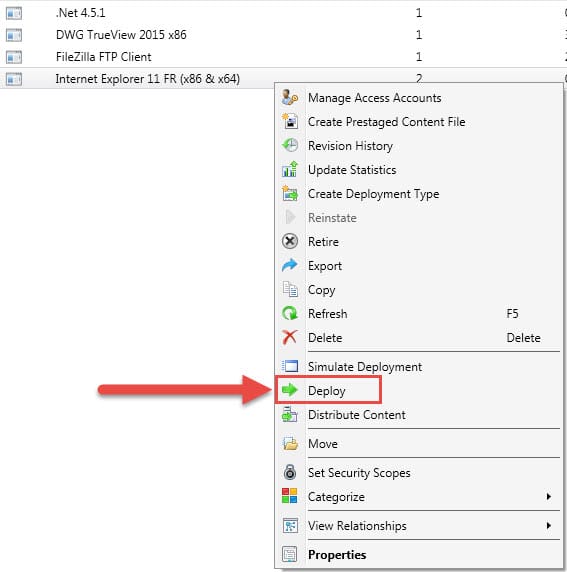Select Export from the menu
The width and height of the screenshot is (567, 572).
pyautogui.click(x=325, y=266)
